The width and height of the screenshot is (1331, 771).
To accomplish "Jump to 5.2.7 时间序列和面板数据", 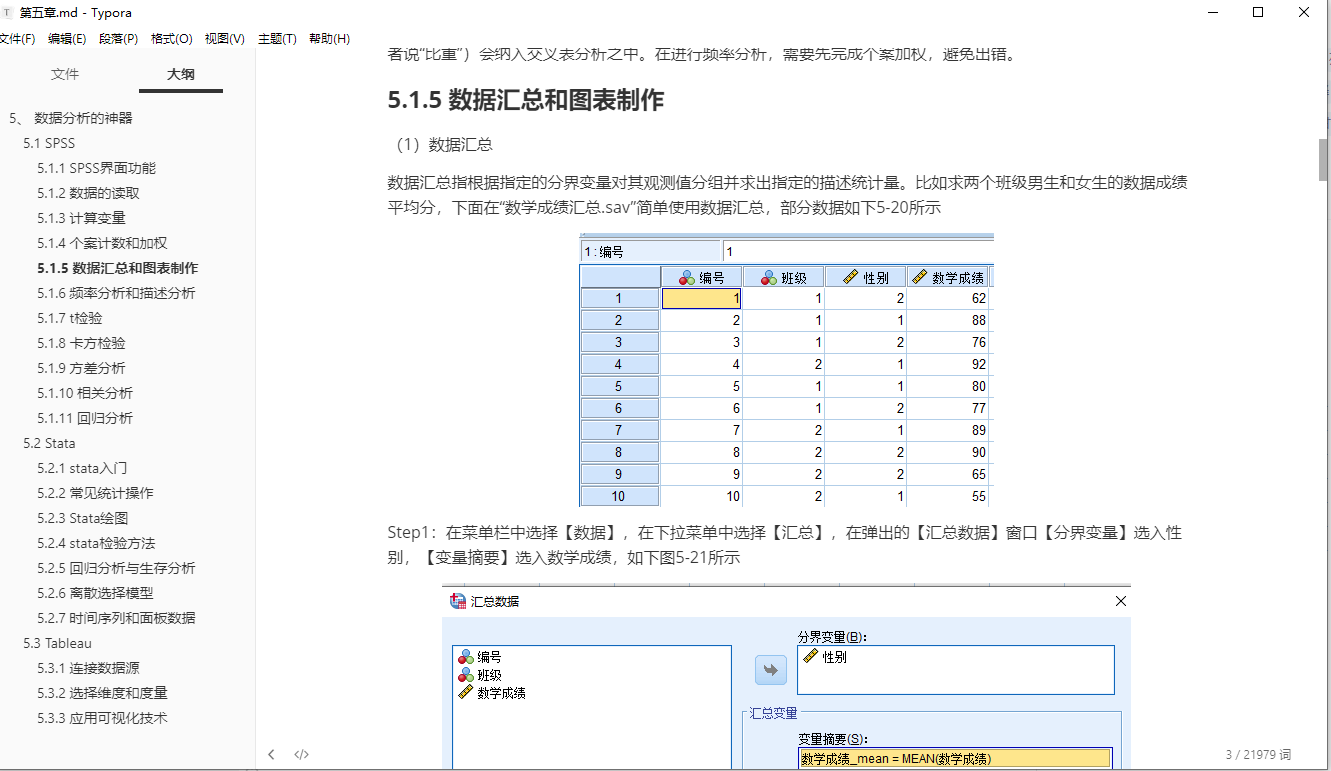I will (117, 618).
